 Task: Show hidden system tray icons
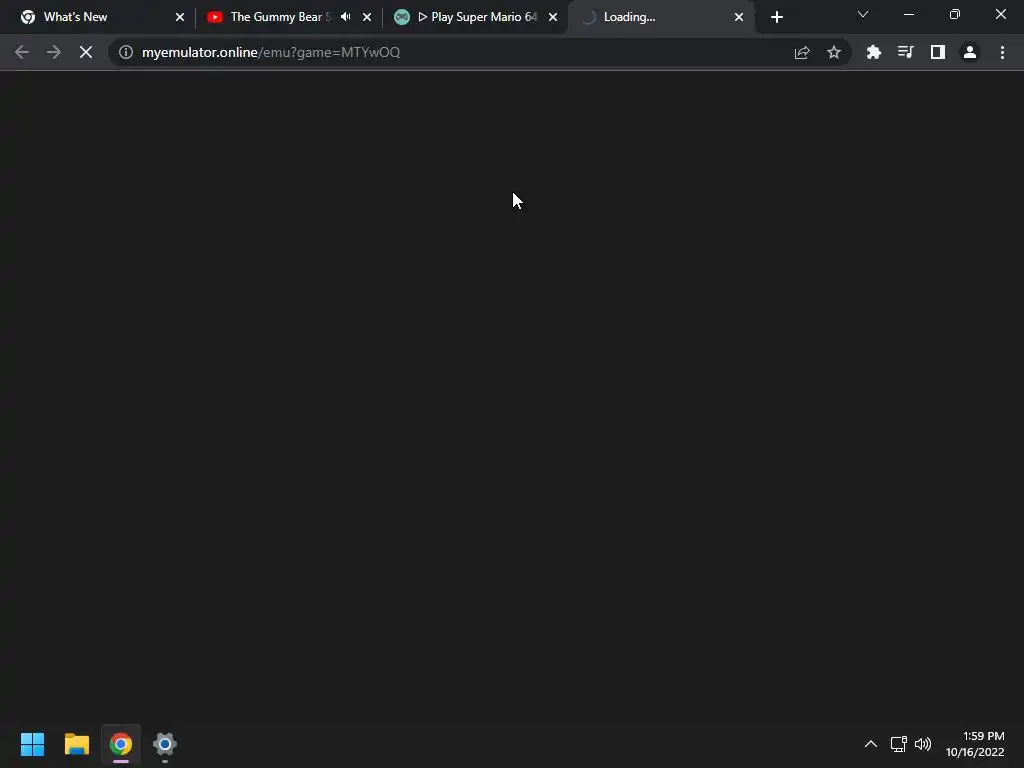coord(871,744)
